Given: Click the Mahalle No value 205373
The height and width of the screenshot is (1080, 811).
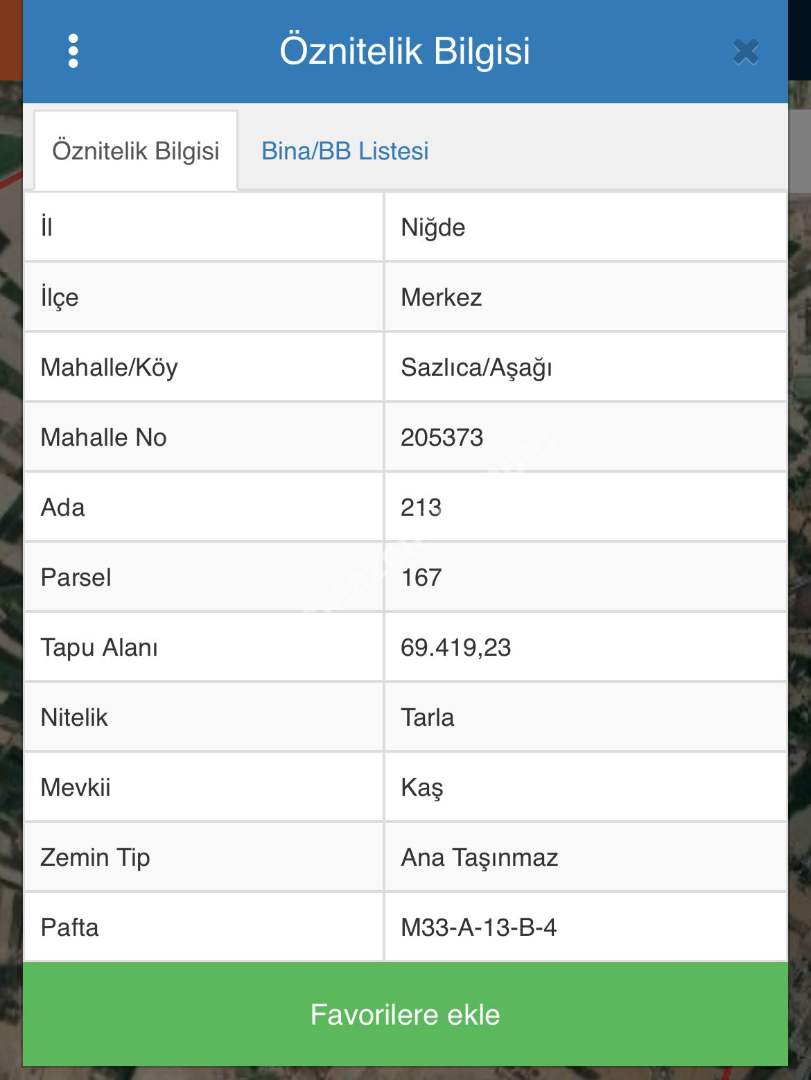Looking at the screenshot, I should click(442, 438).
